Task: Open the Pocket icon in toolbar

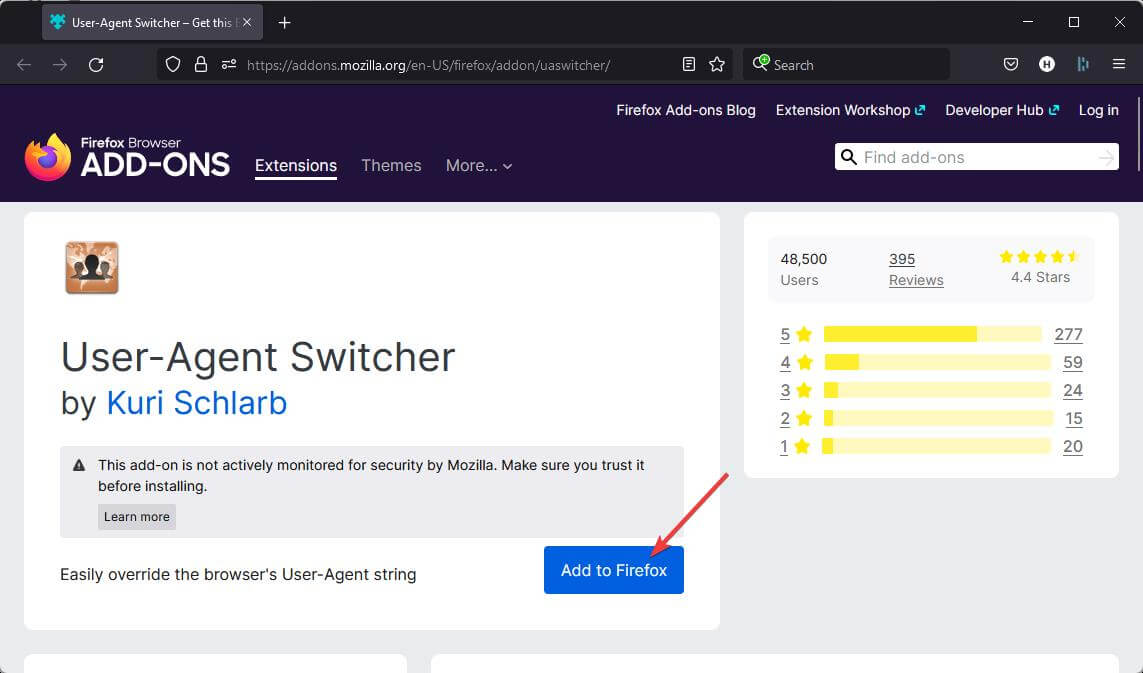Action: pyautogui.click(x=1010, y=65)
